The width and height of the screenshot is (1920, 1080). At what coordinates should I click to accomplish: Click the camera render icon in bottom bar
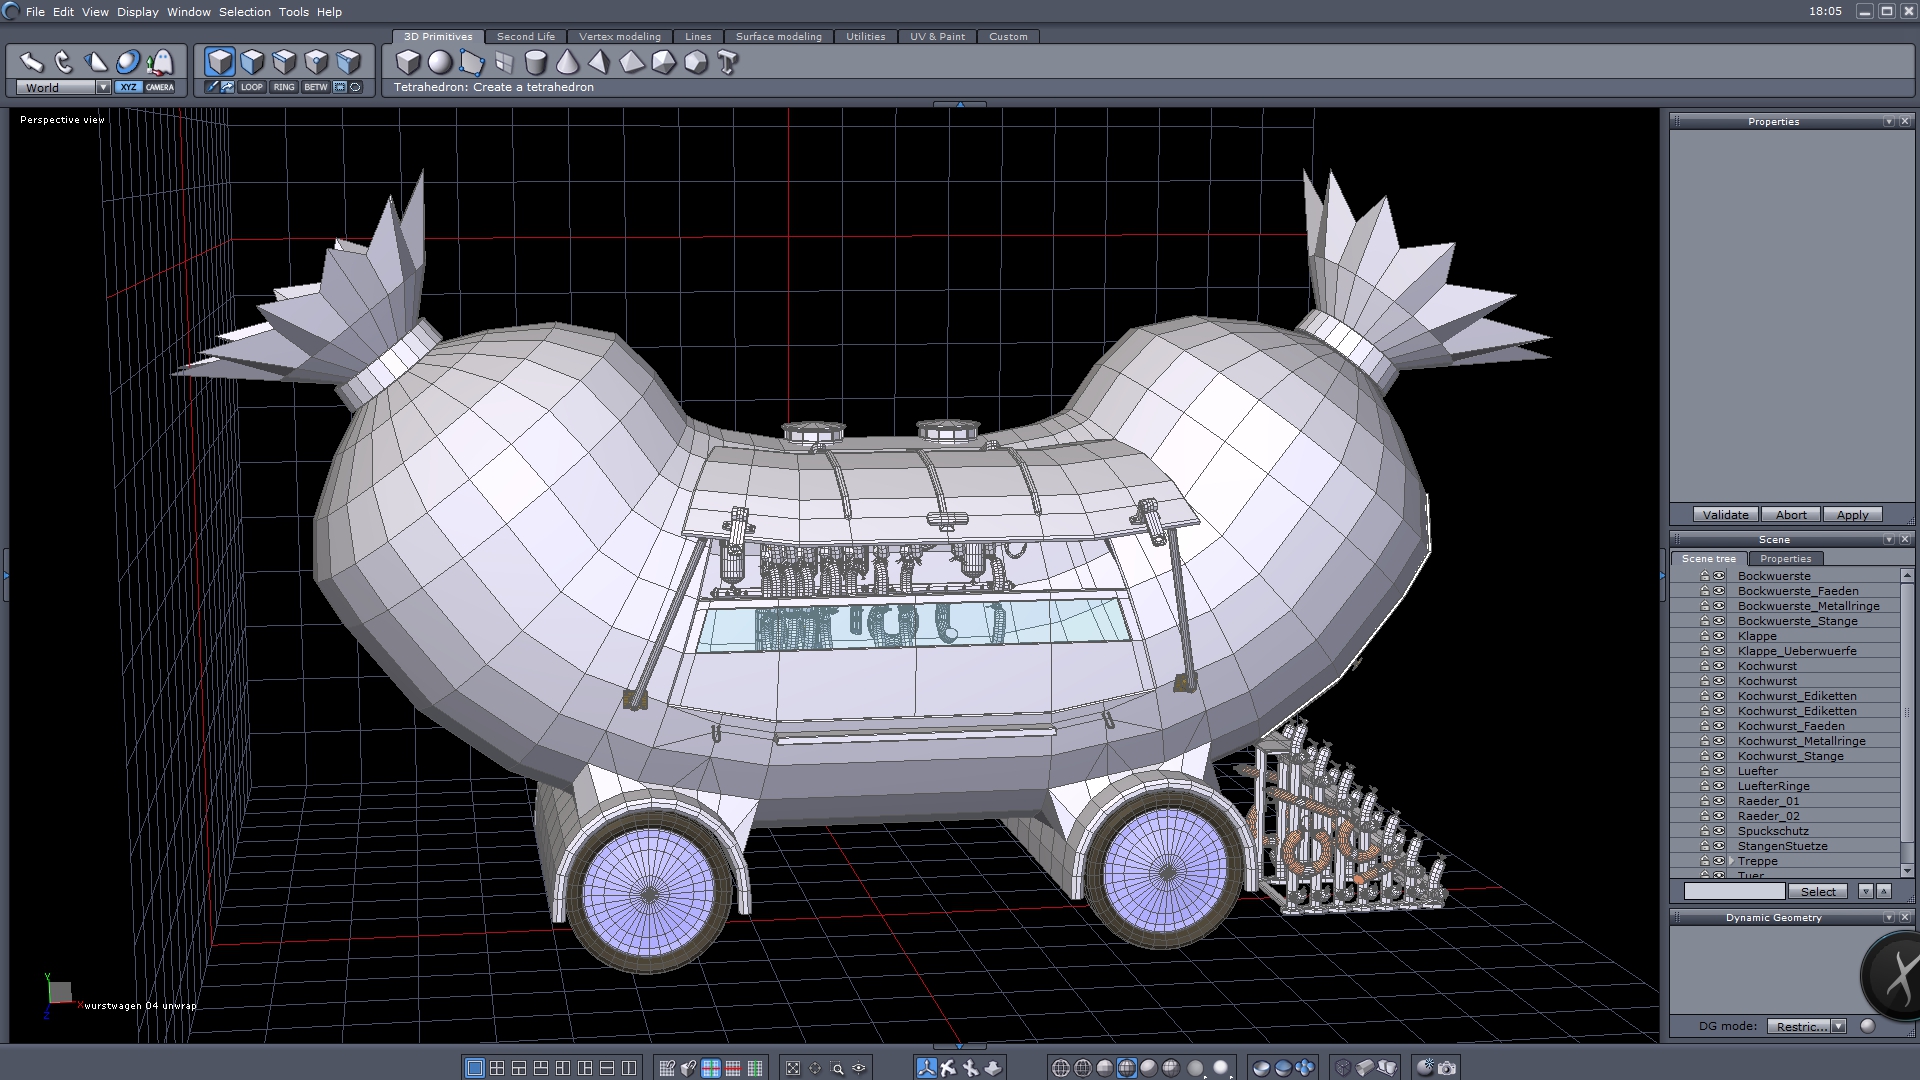click(x=1447, y=1068)
